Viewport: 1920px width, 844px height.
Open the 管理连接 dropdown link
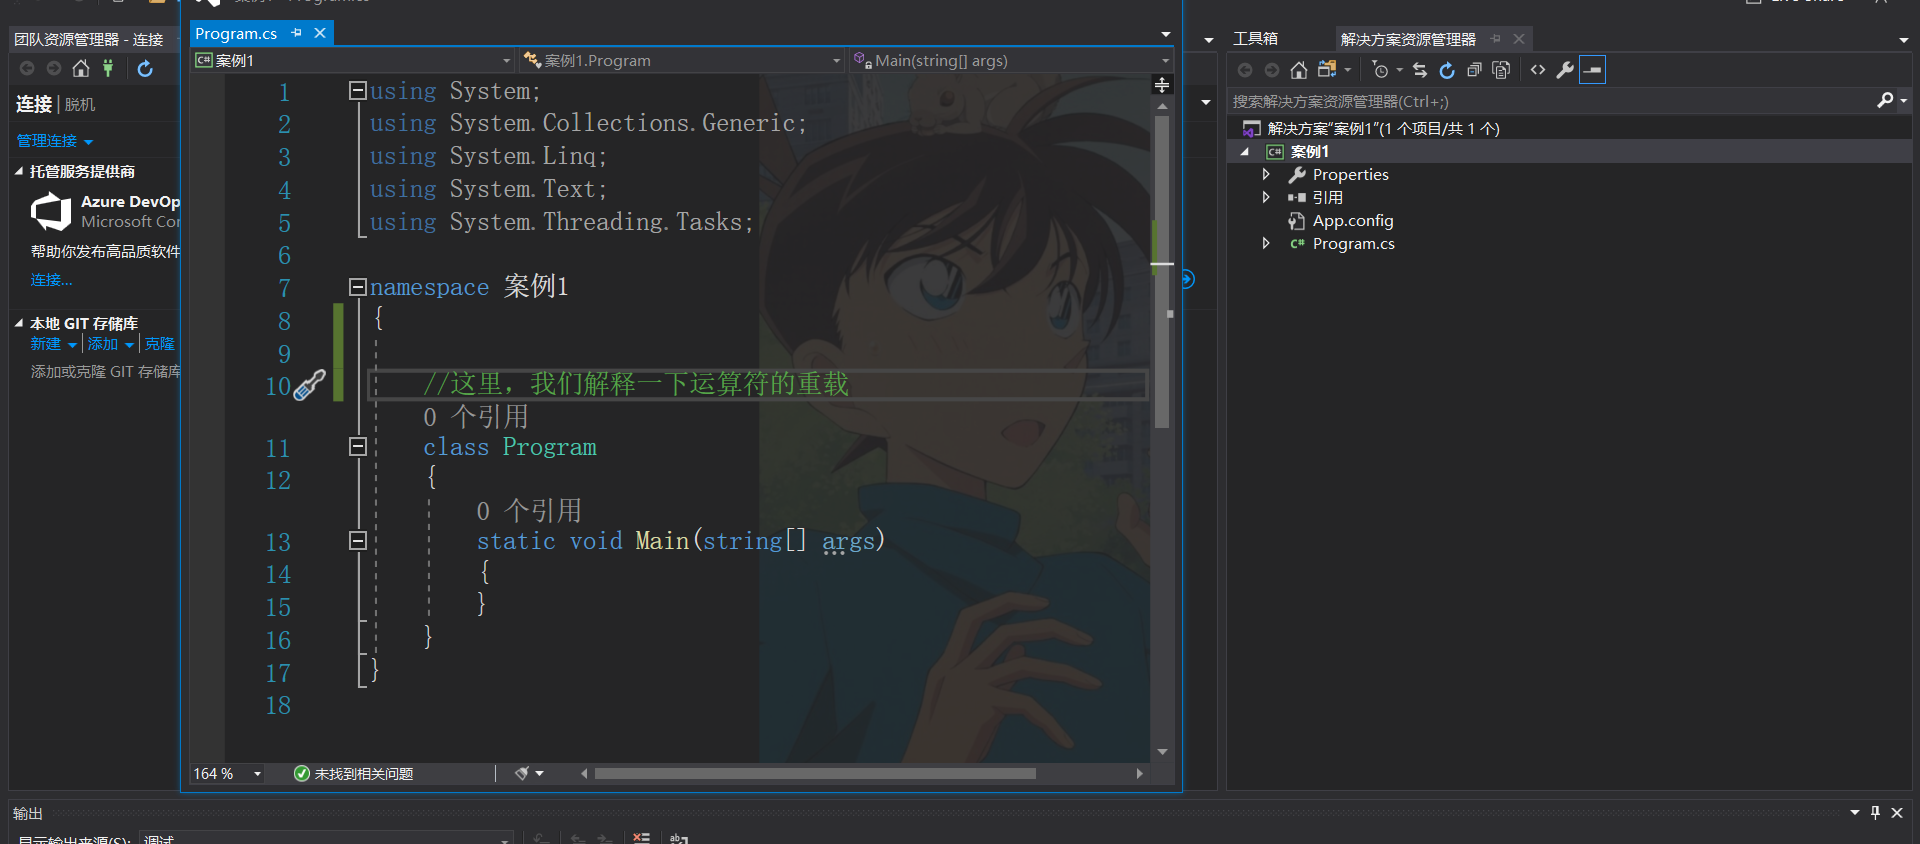[54, 141]
